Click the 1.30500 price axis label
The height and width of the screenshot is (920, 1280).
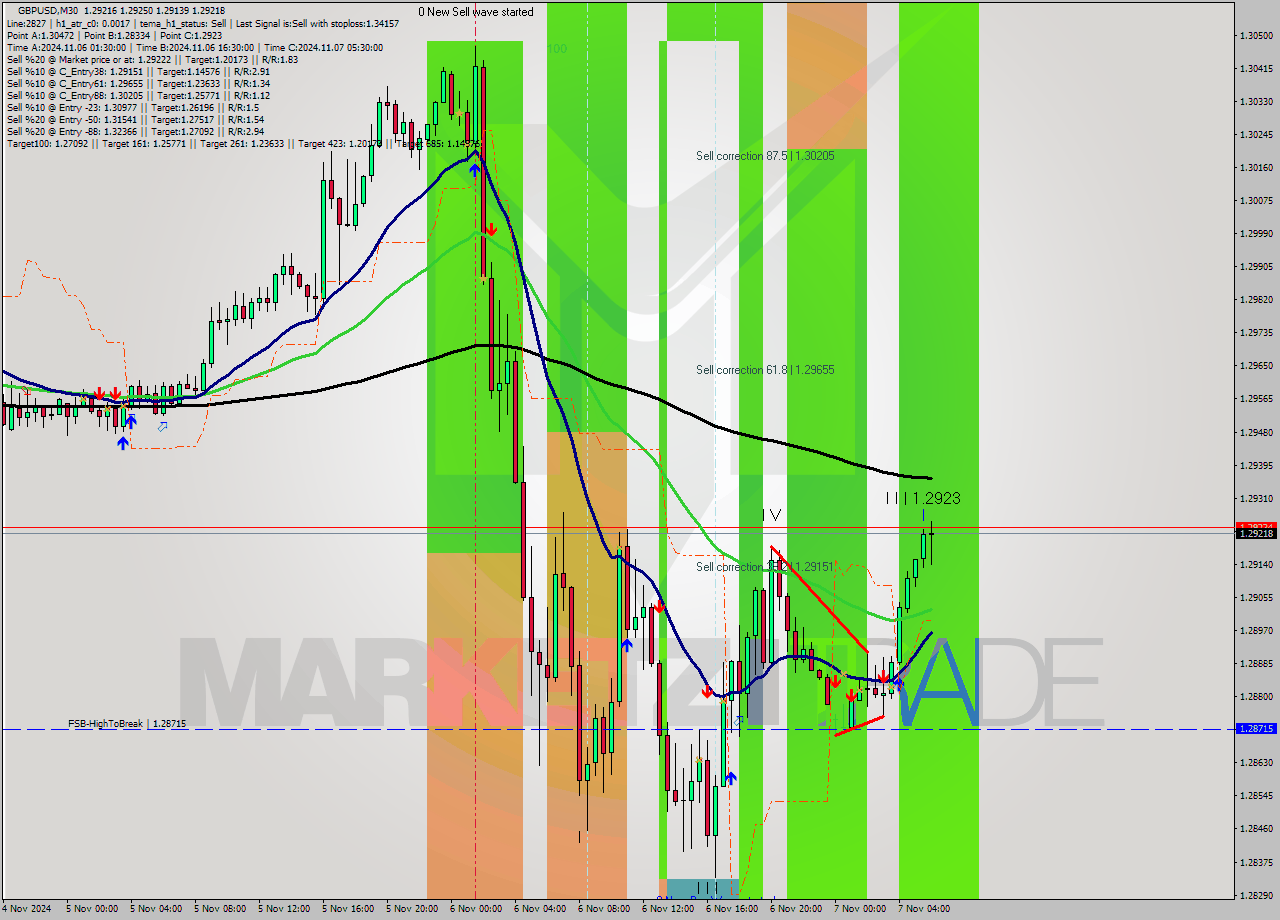coord(1256,35)
